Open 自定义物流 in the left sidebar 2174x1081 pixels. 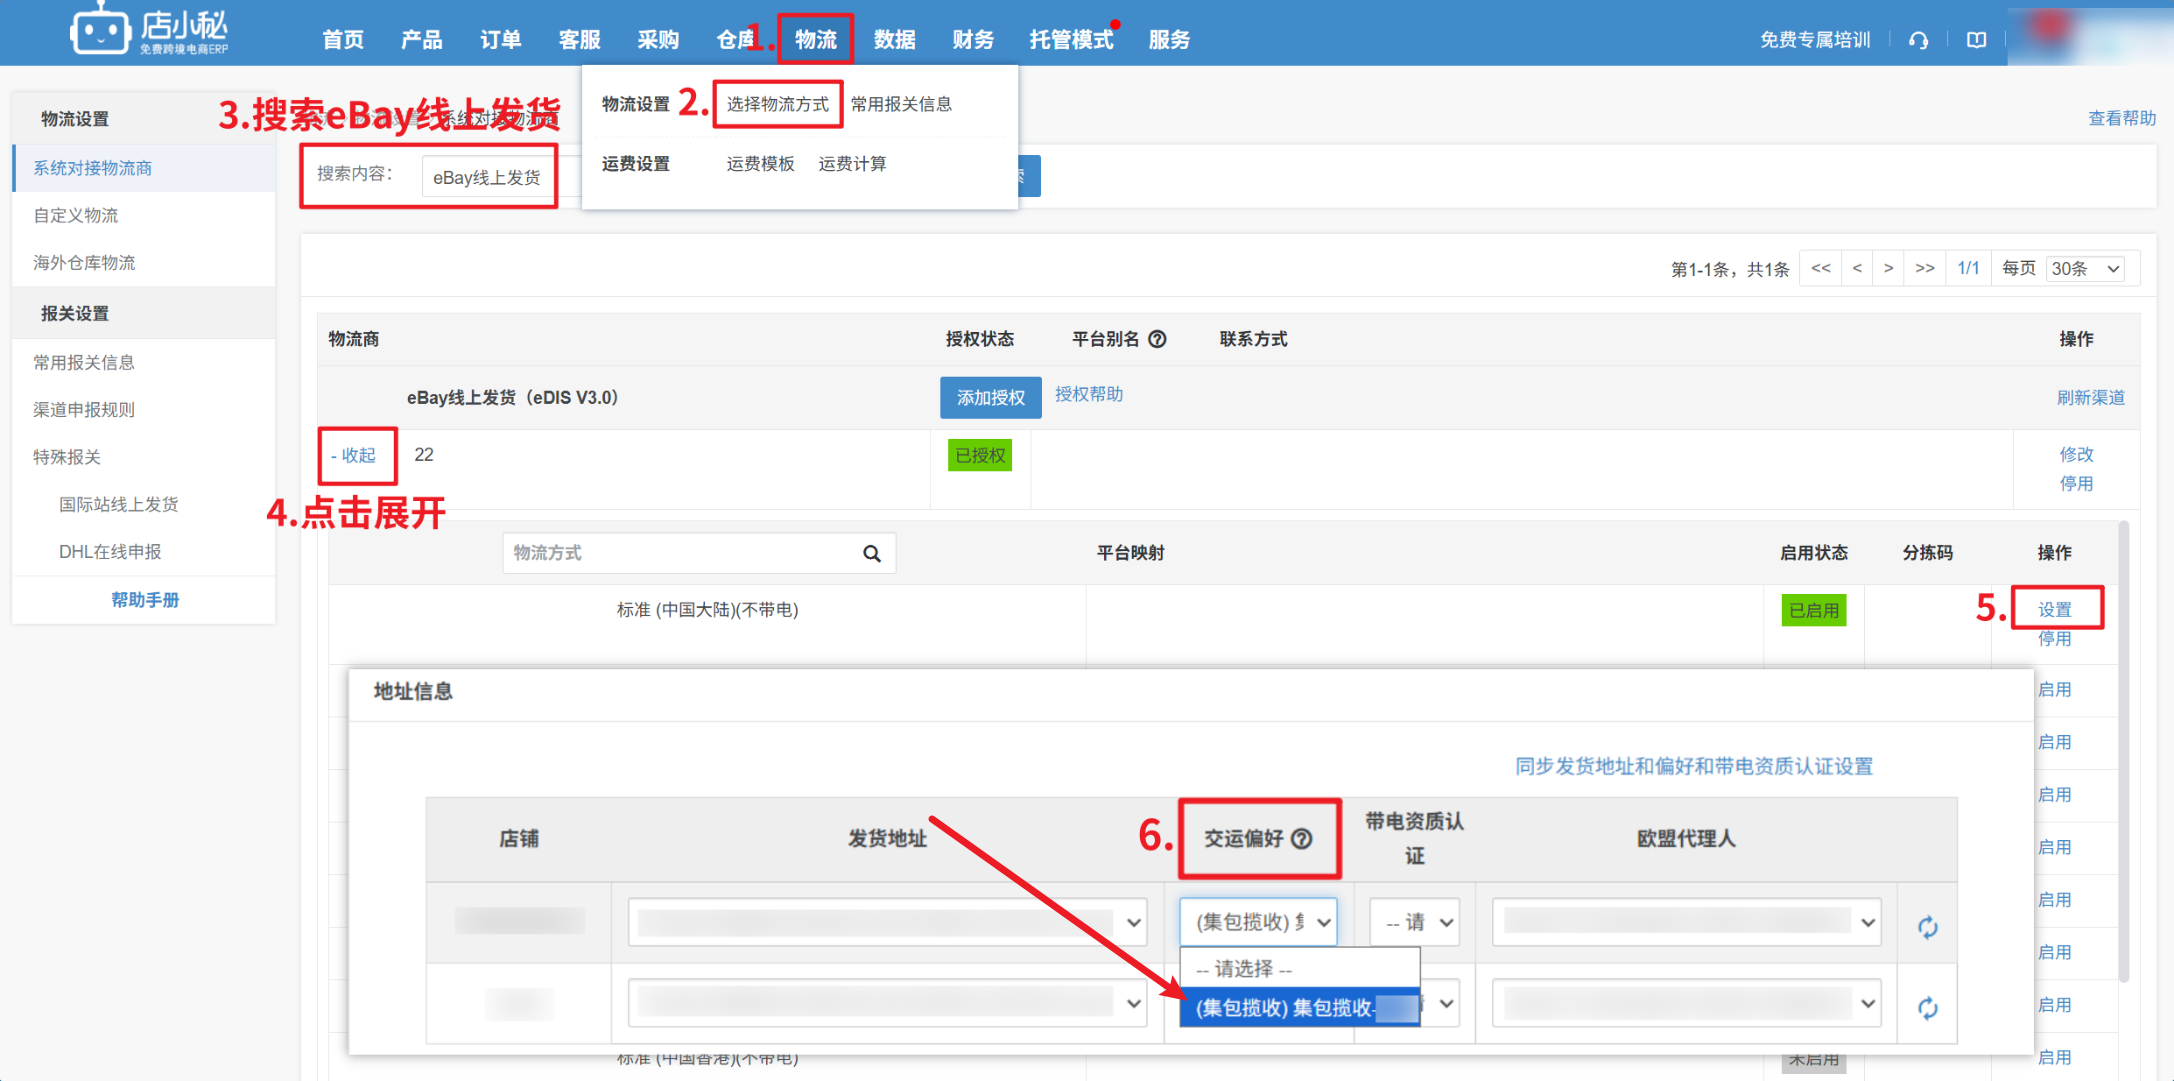tap(76, 215)
